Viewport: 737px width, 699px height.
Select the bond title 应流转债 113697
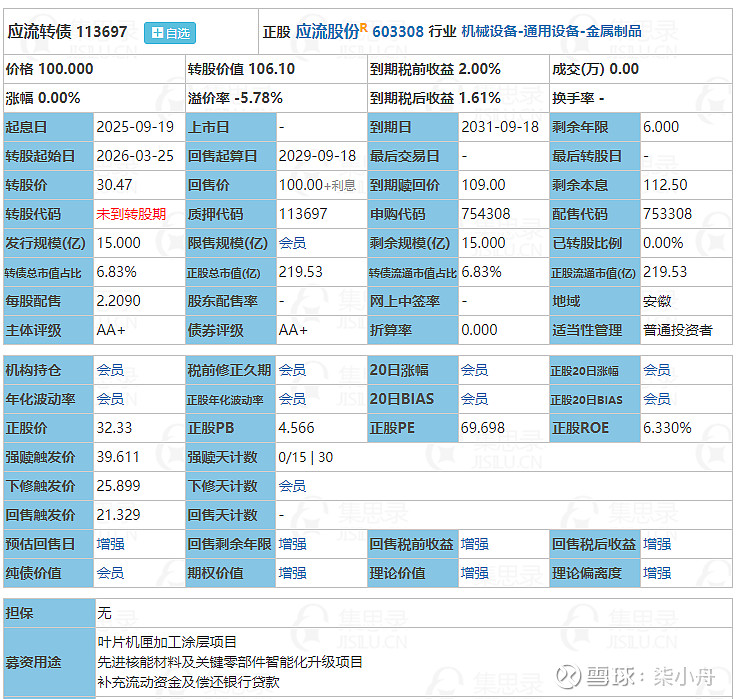point(67,31)
